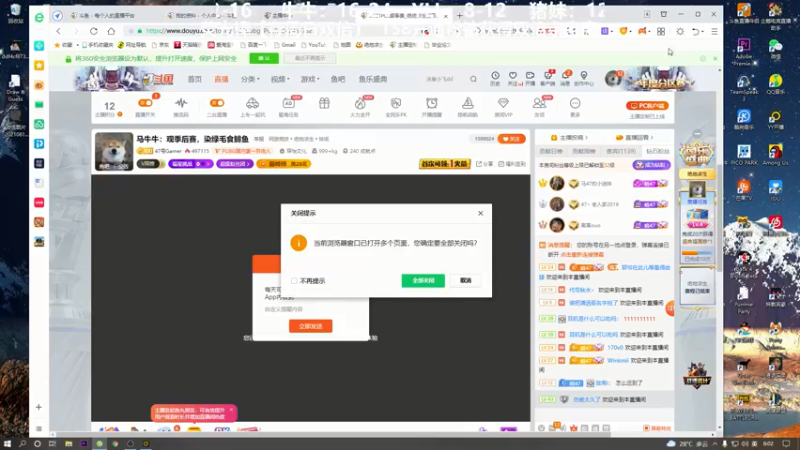Expand the 视频 dropdown menu
800x450 pixels.
pos(280,79)
